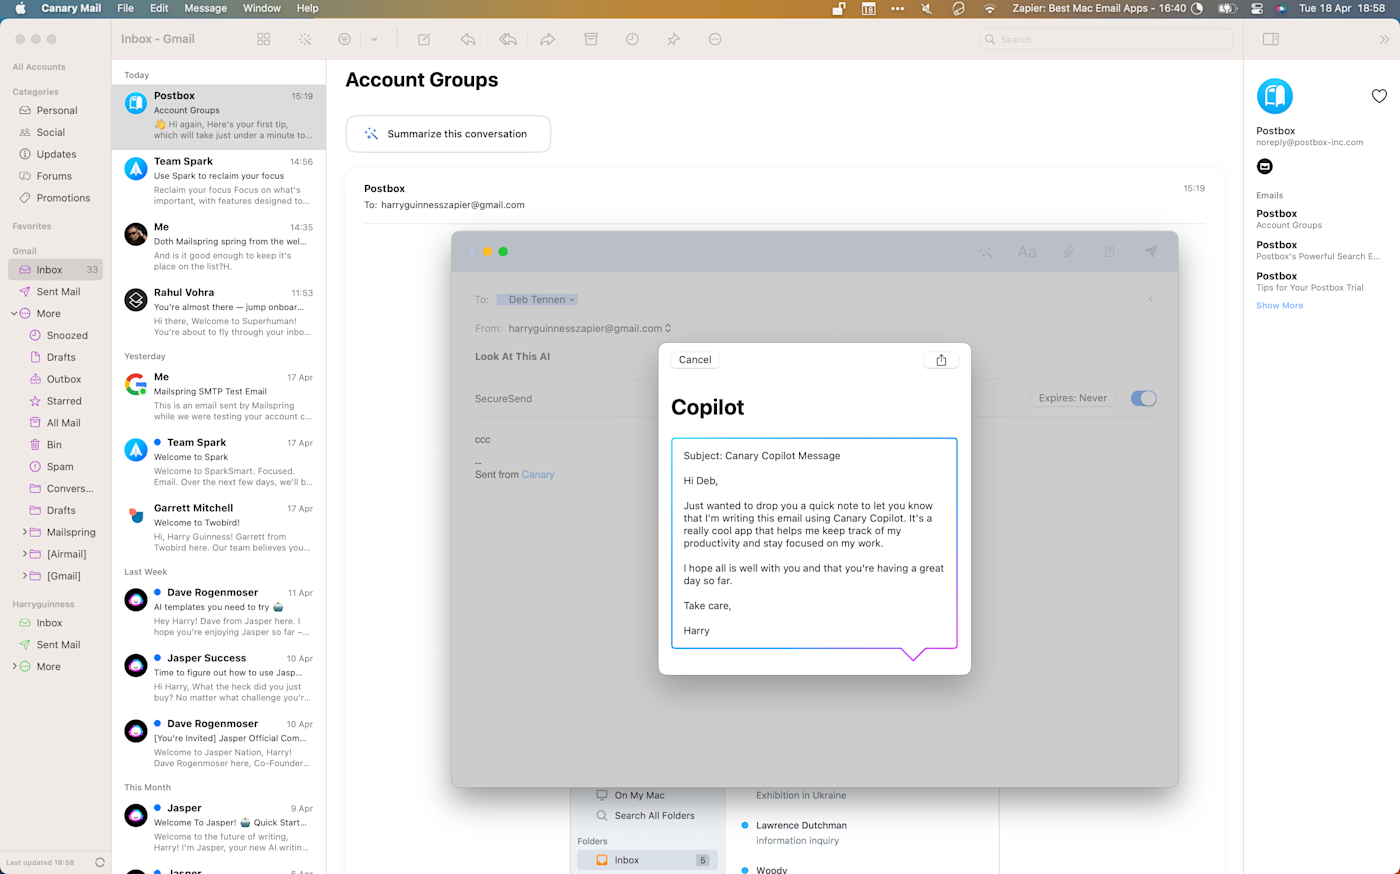Open Rahul Vohra email from 11:53
The height and width of the screenshot is (874, 1400).
pyautogui.click(x=219, y=313)
